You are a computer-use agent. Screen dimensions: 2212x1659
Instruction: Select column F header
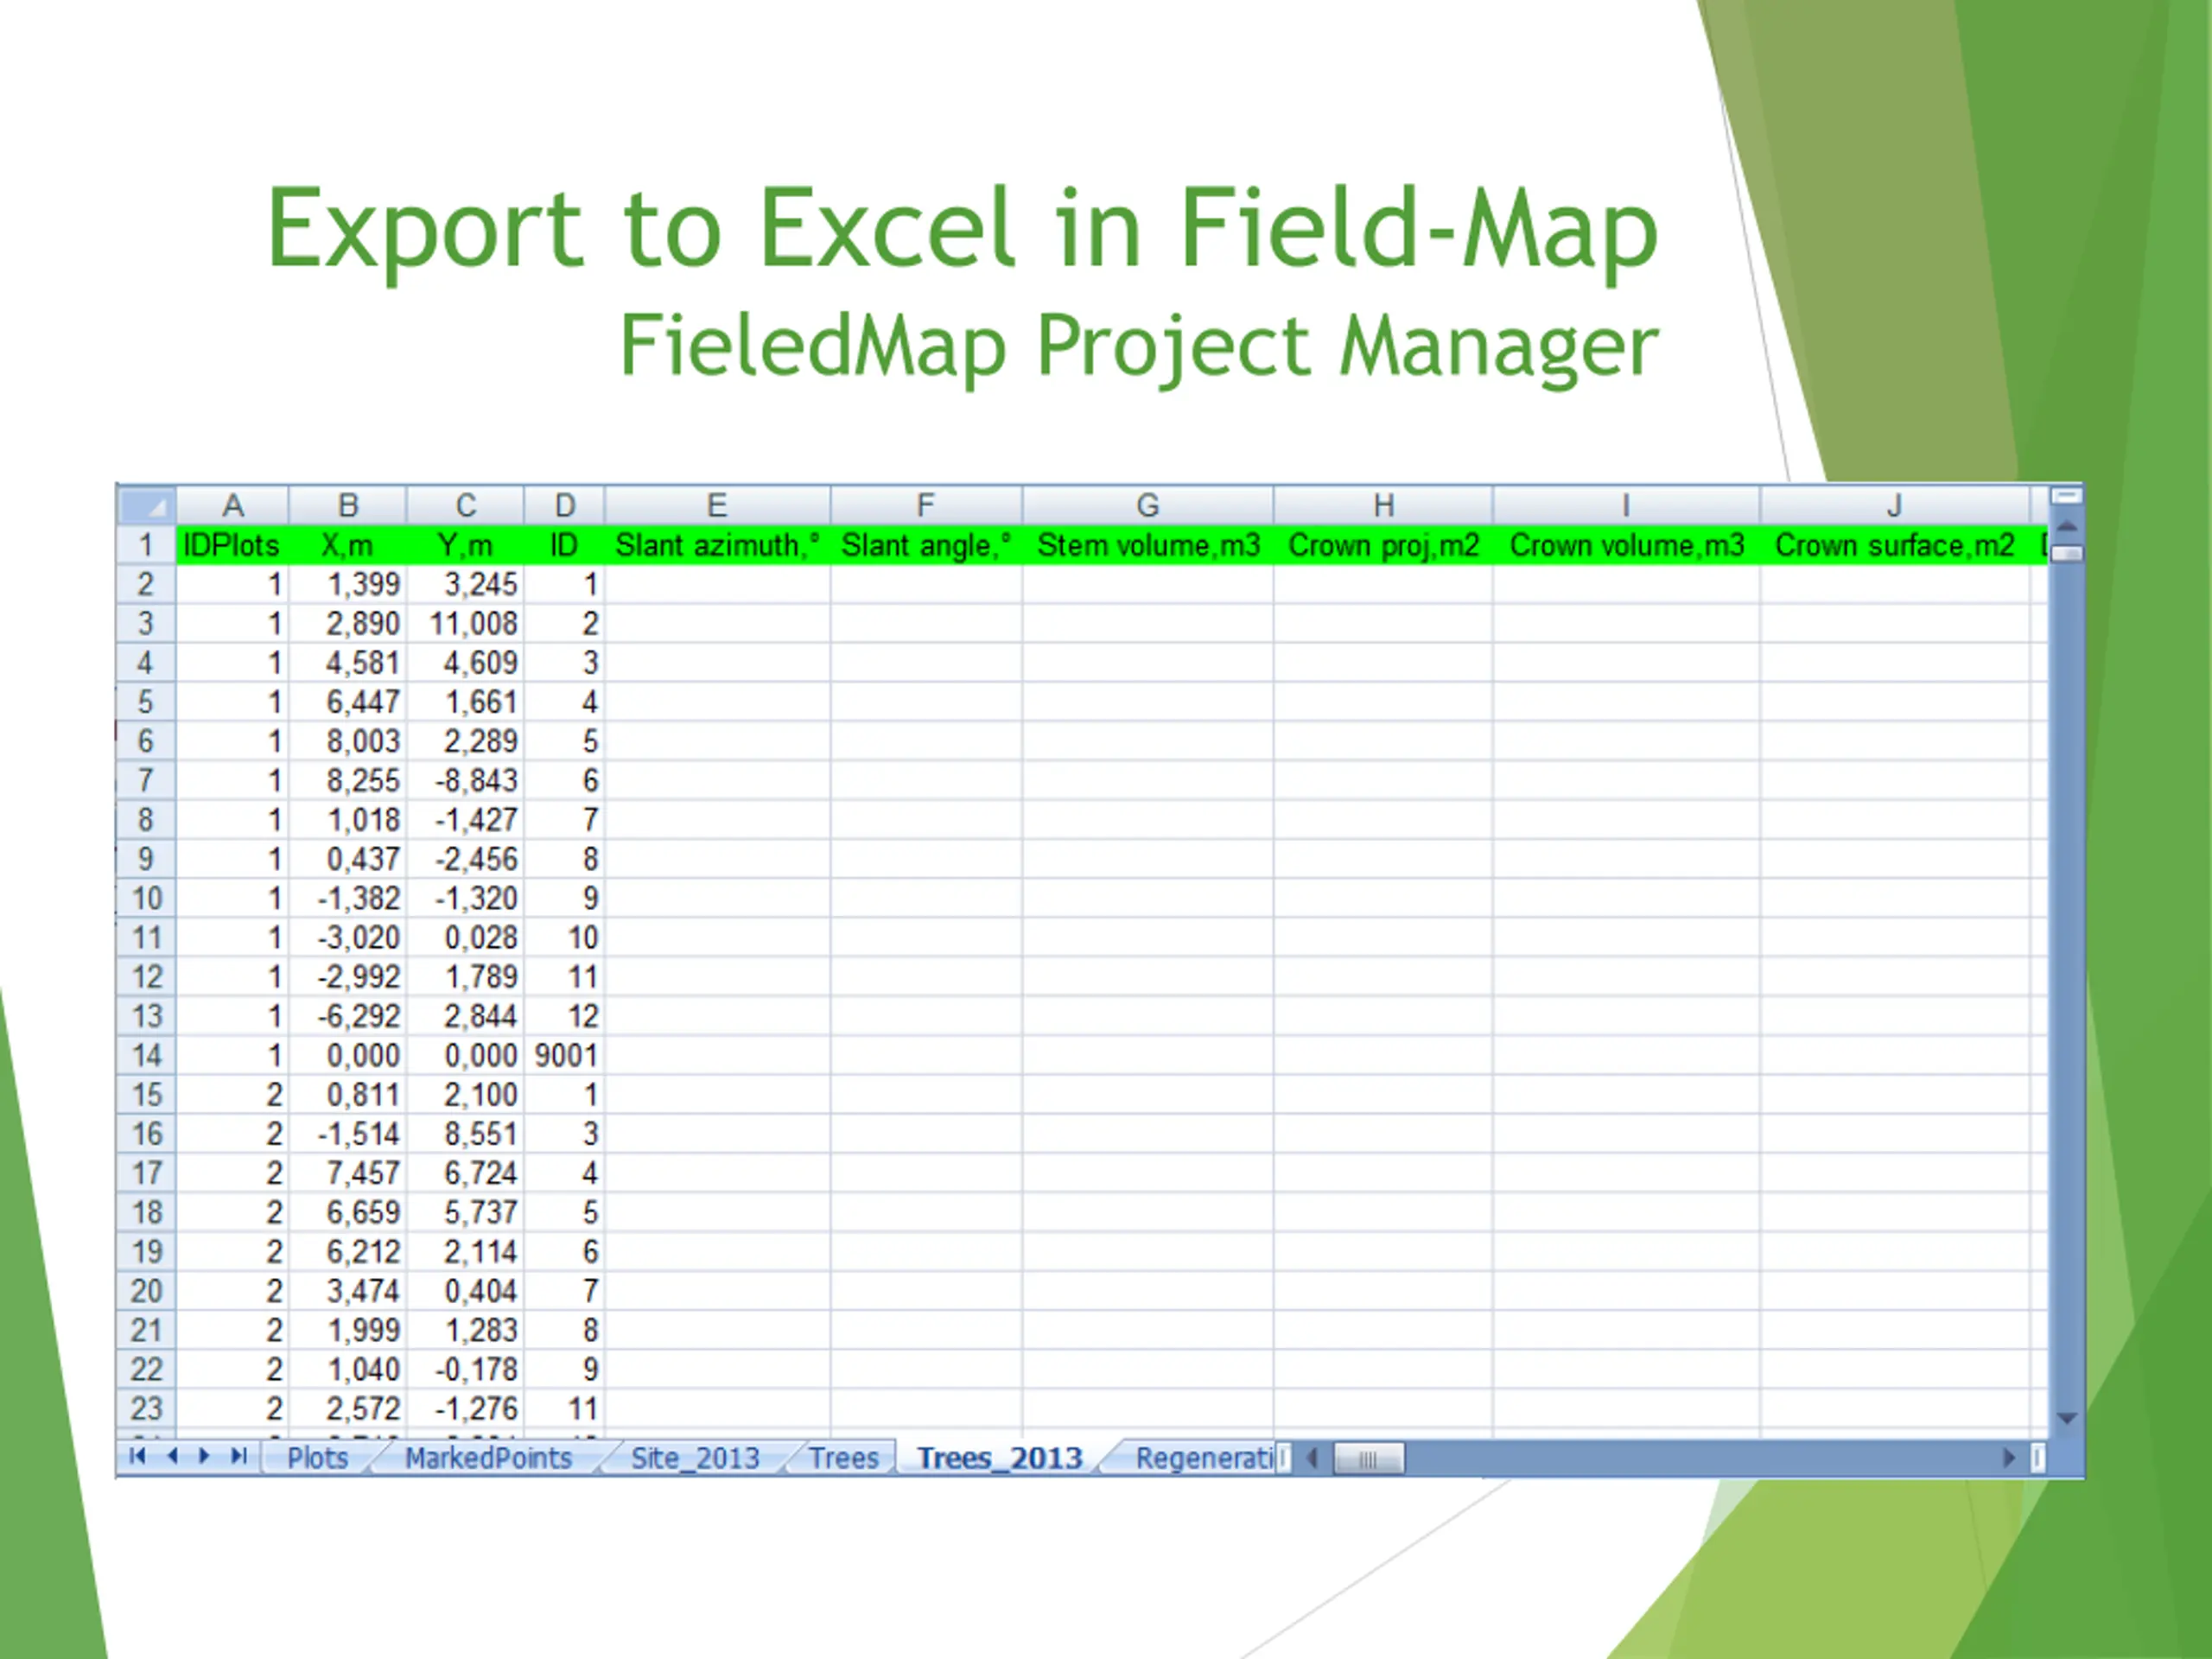pyautogui.click(x=926, y=505)
